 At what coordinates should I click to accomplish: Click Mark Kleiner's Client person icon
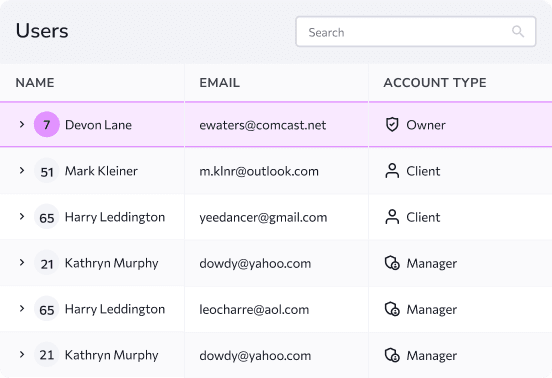pos(392,171)
